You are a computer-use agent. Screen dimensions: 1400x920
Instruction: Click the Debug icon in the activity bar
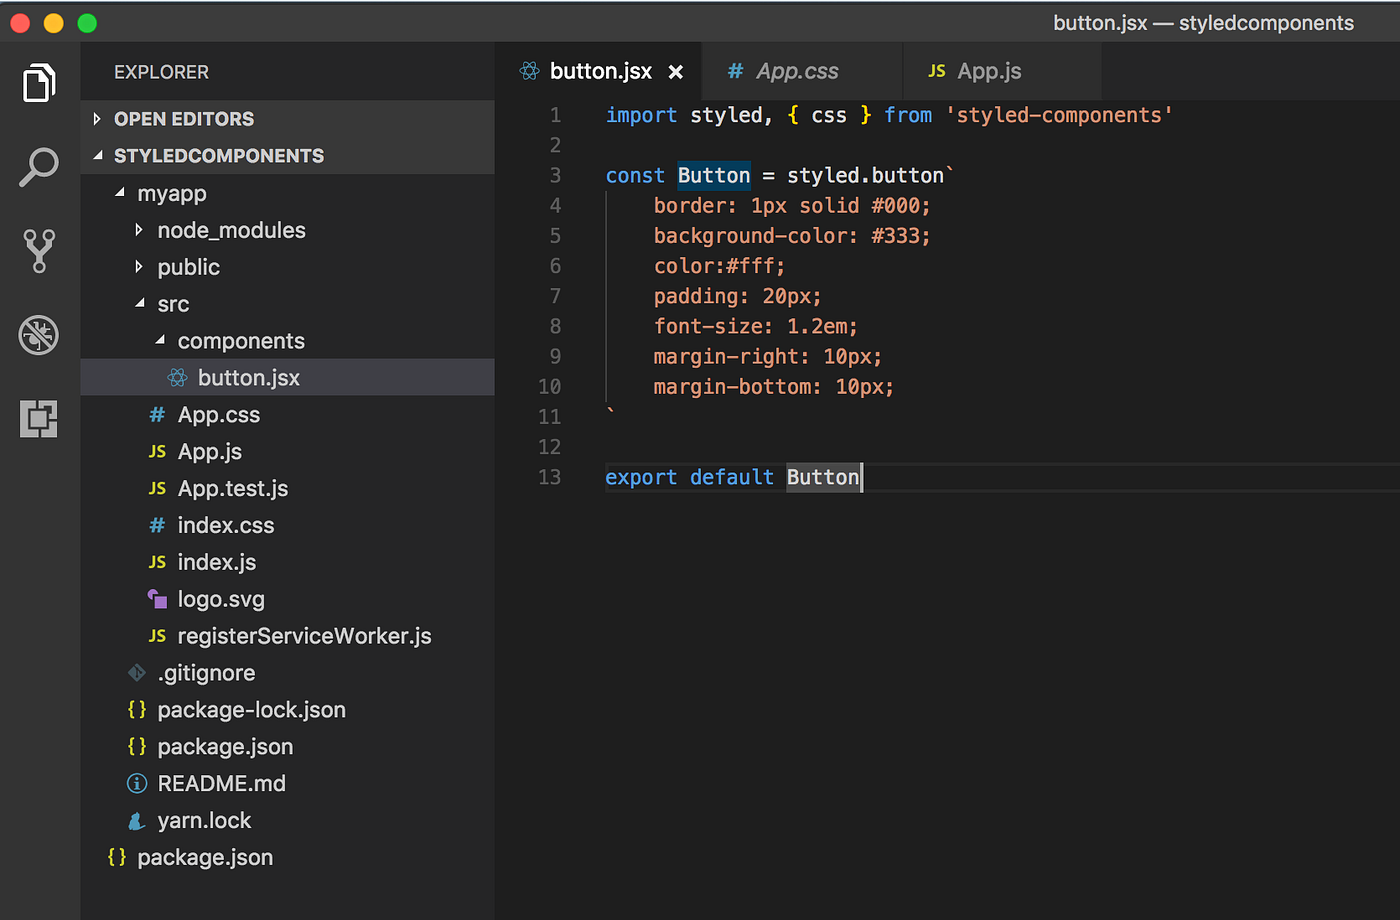tap(38, 335)
